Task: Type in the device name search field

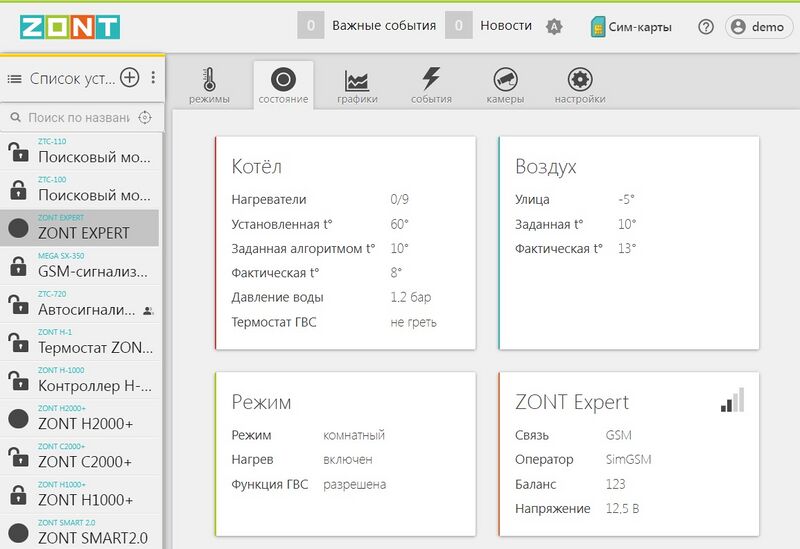Action: 78,117
